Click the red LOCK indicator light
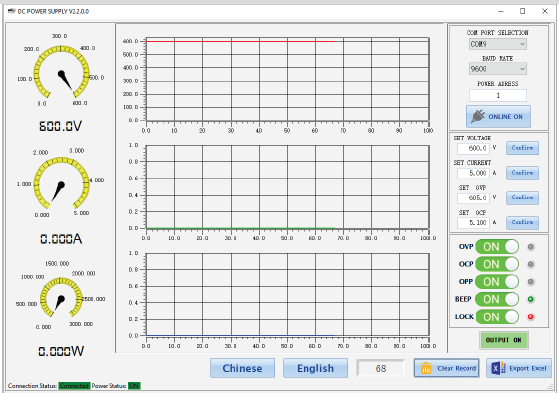This screenshot has width=559, height=393. tap(530, 317)
